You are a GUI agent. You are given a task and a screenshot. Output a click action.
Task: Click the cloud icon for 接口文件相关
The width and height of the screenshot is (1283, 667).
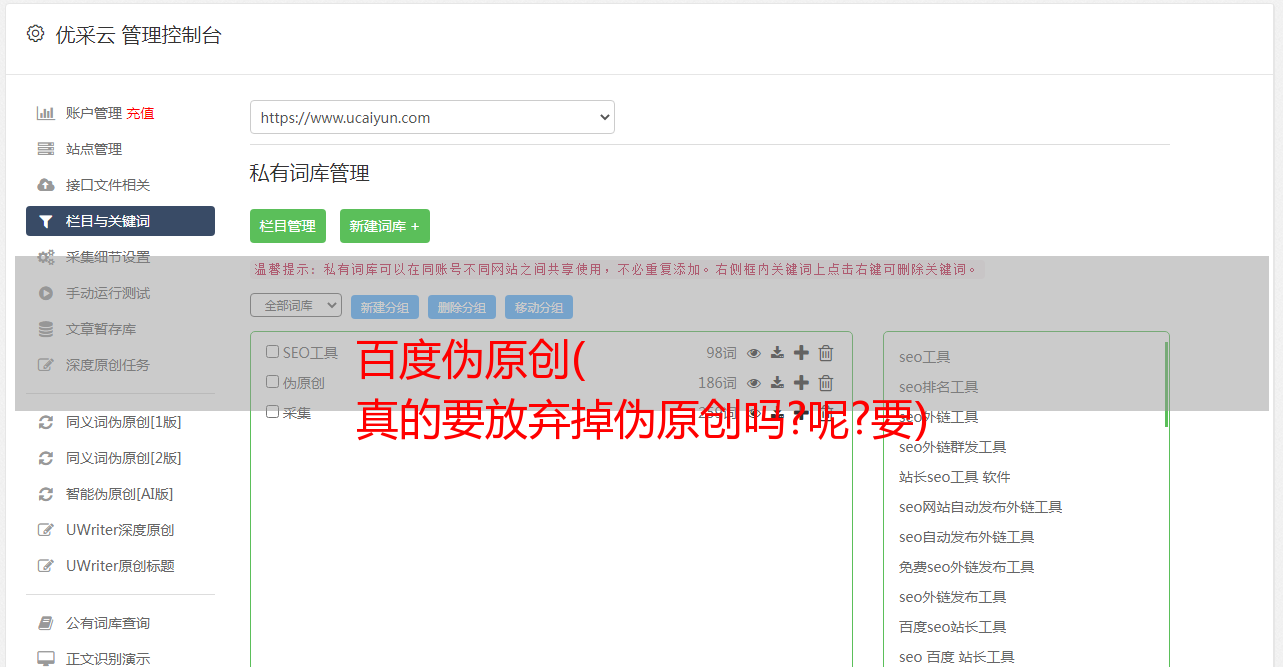click(46, 185)
